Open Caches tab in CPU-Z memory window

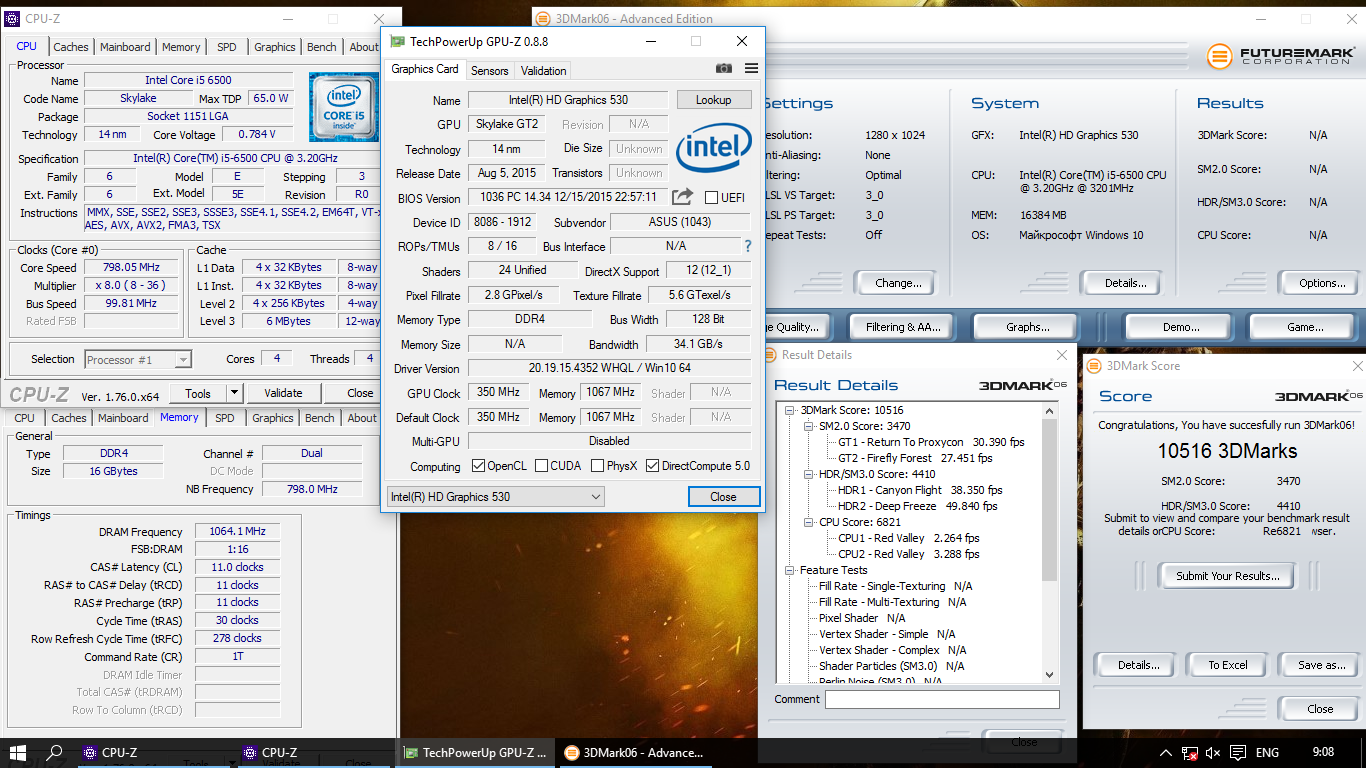pos(69,418)
